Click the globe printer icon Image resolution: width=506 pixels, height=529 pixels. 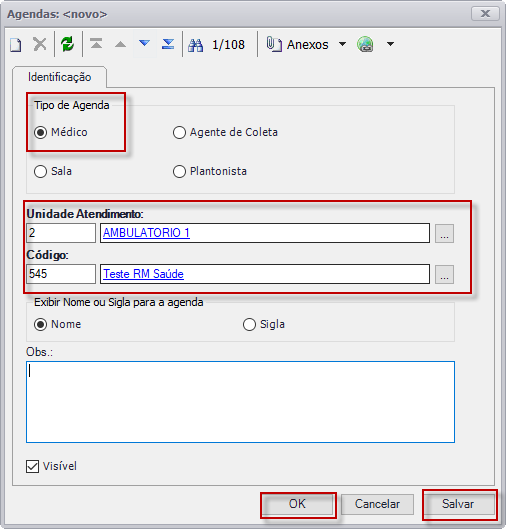(x=365, y=44)
